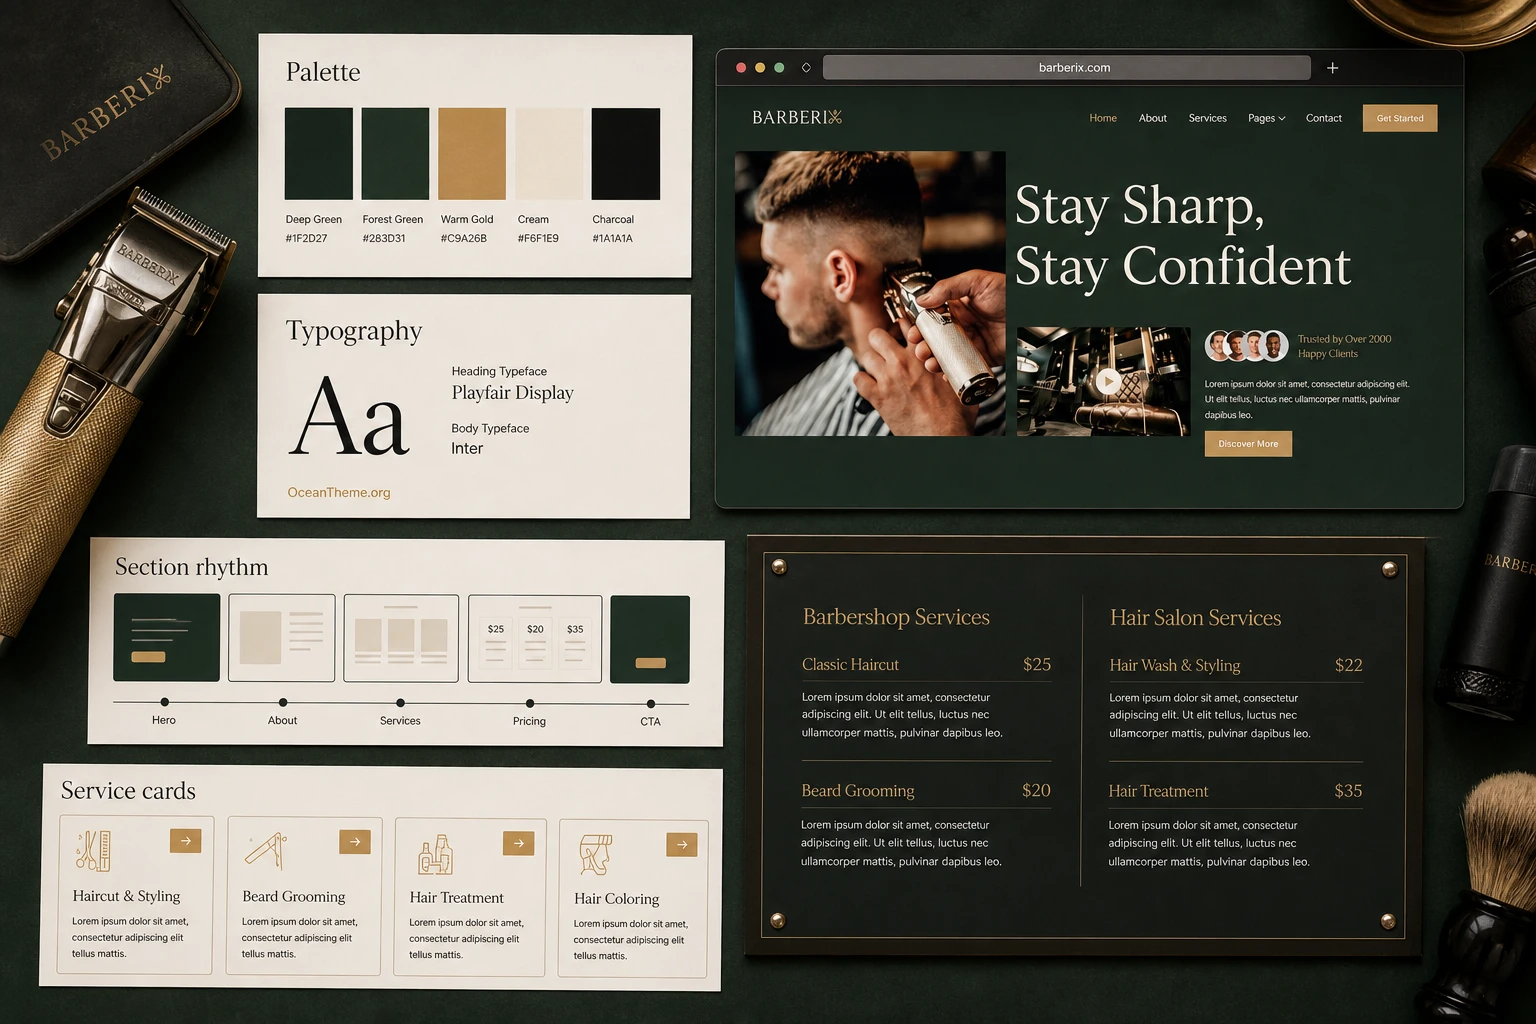The height and width of the screenshot is (1024, 1536).
Task: Select the scissors and comb icon on Haircut & Styling card
Action: pos(93,851)
